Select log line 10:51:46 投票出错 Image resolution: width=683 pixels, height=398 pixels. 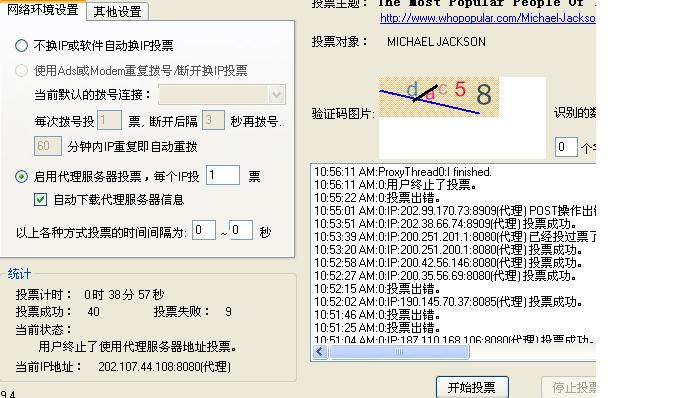pyautogui.click(x=377, y=315)
